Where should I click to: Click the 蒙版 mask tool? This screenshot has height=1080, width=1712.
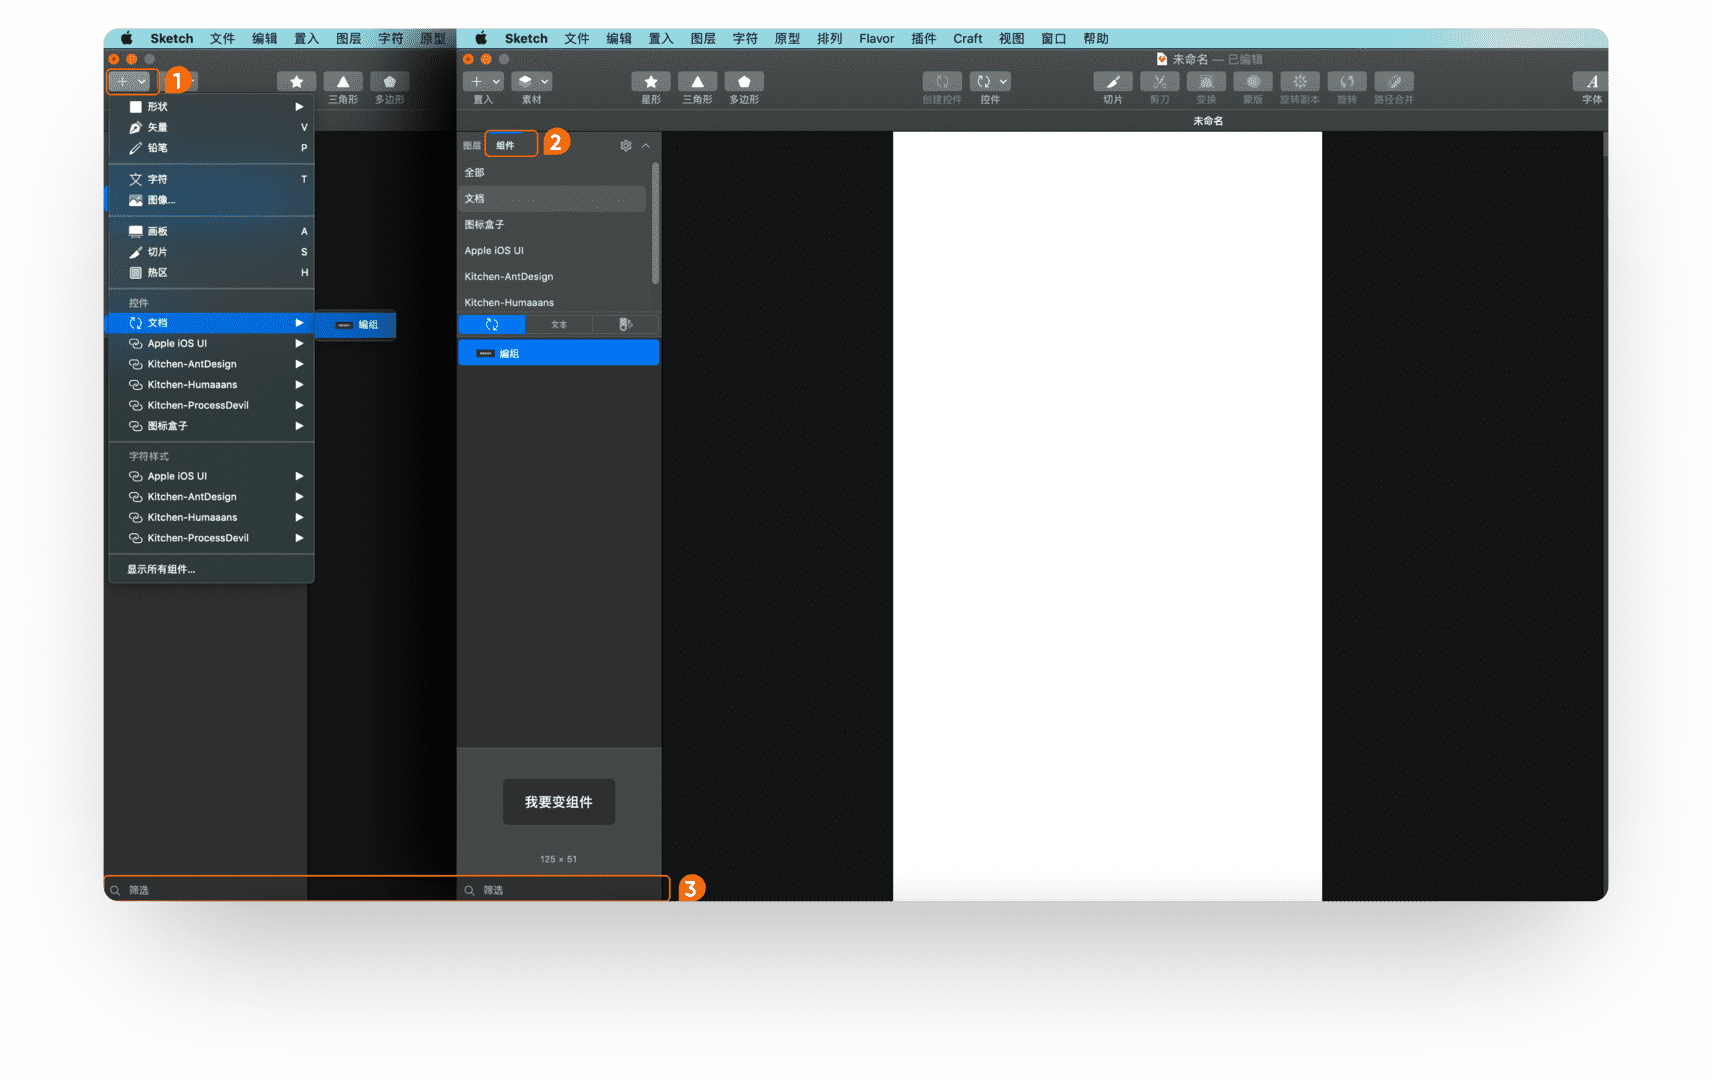coord(1253,82)
